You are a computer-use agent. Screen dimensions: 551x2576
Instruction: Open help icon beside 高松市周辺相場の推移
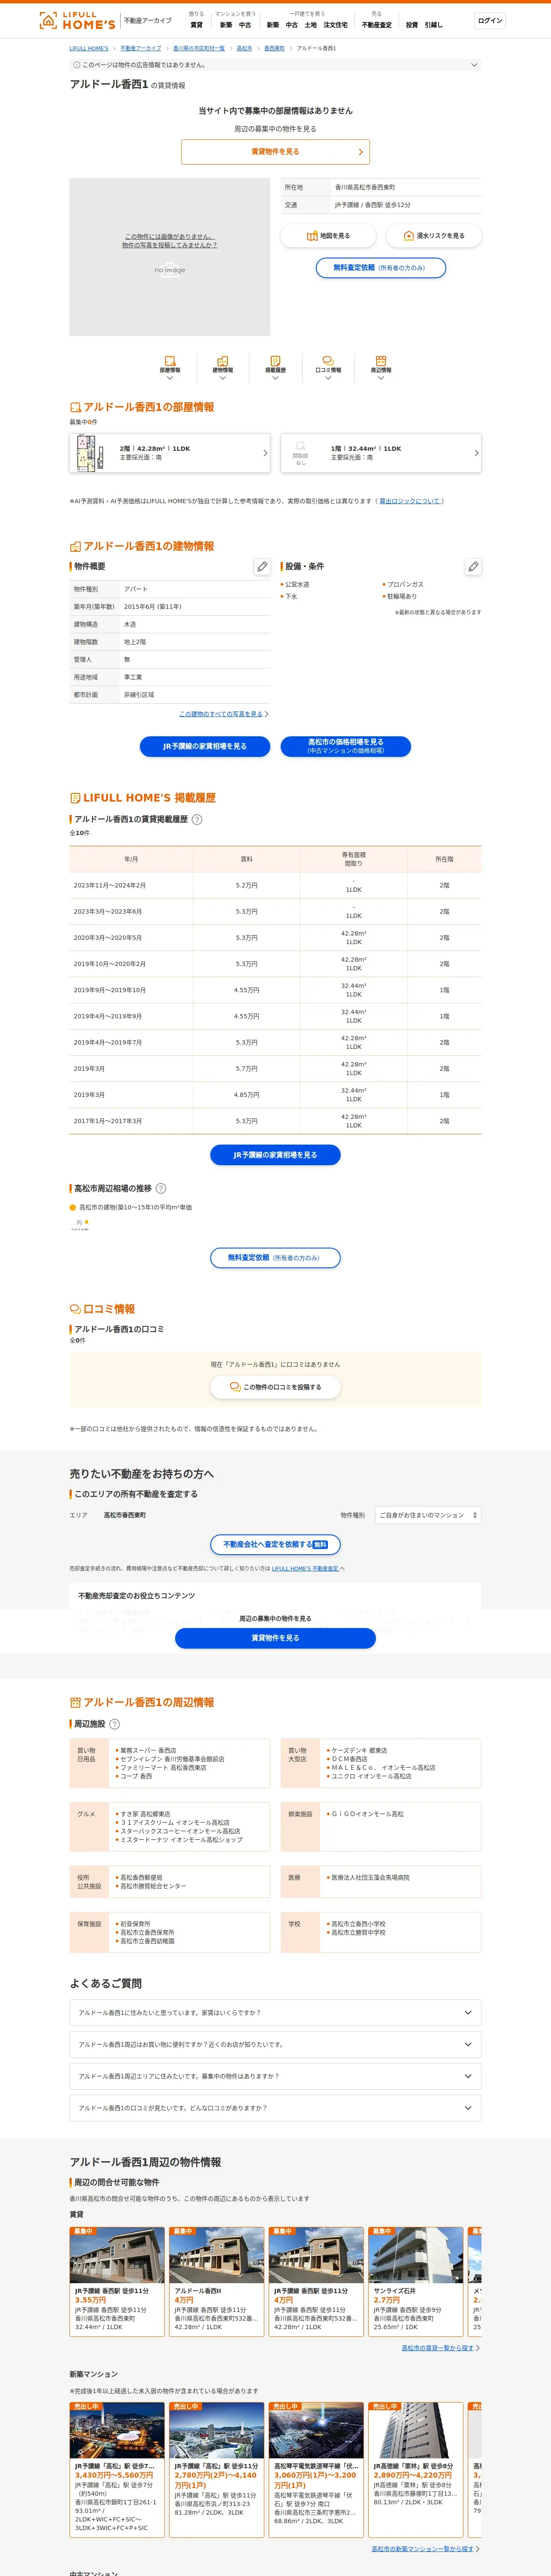tap(161, 1188)
